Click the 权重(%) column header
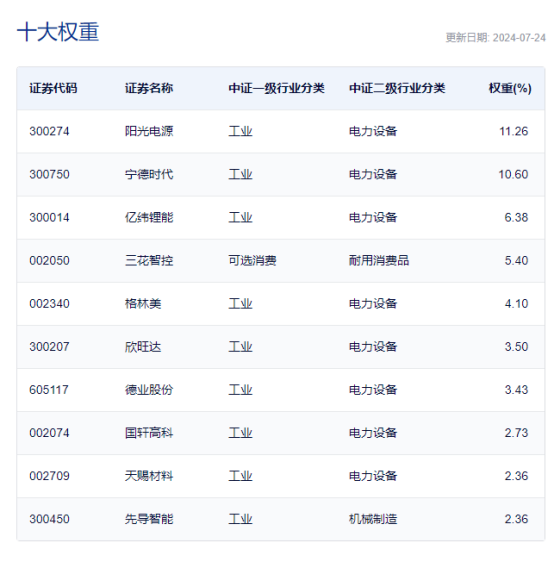This screenshot has width=554, height=568. [510, 88]
